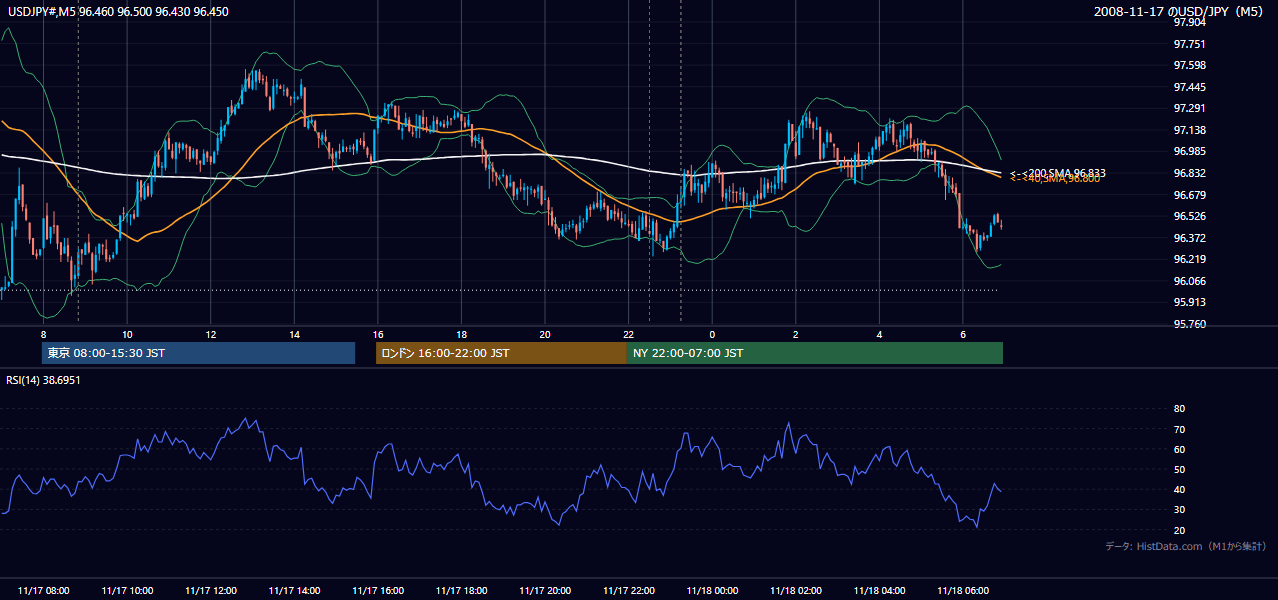
Task: Click the RSI scale value 60
Action: pos(1179,449)
